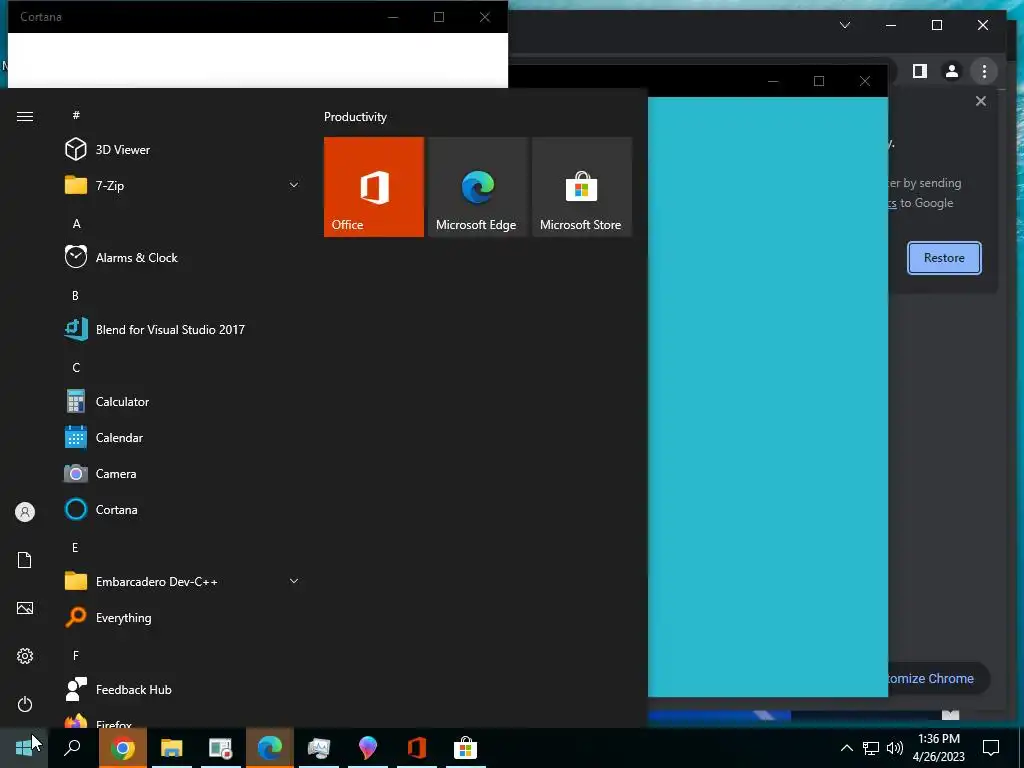This screenshot has width=1024, height=768.
Task: Jump to letter E section header
Action: click(x=76, y=547)
